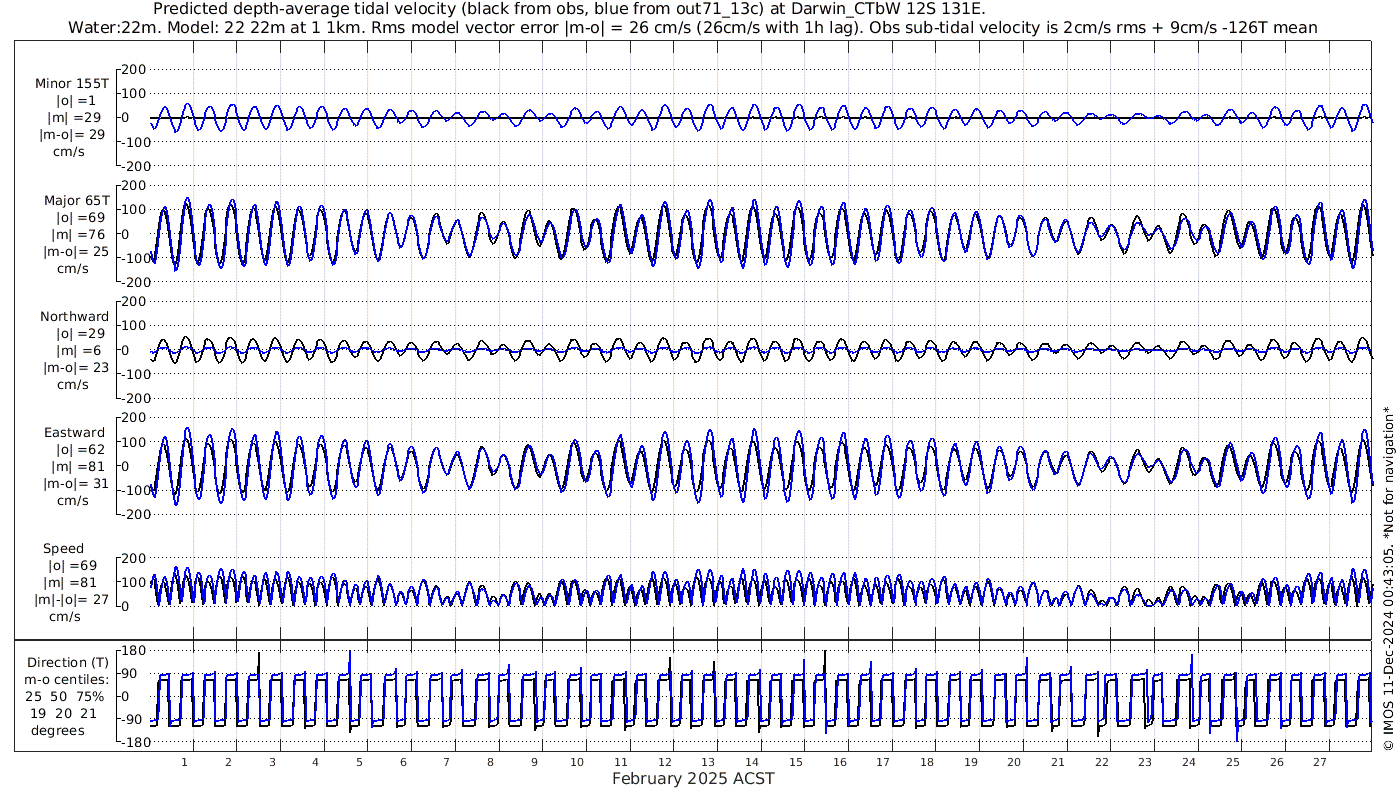
Task: Click "|o| =69" under the Speed label
Action: pyautogui.click(x=77, y=566)
